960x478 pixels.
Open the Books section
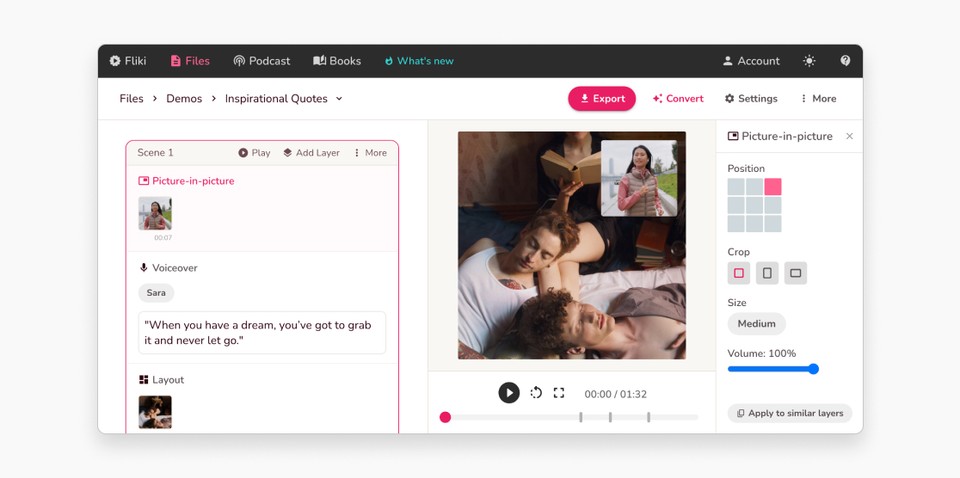(x=337, y=61)
